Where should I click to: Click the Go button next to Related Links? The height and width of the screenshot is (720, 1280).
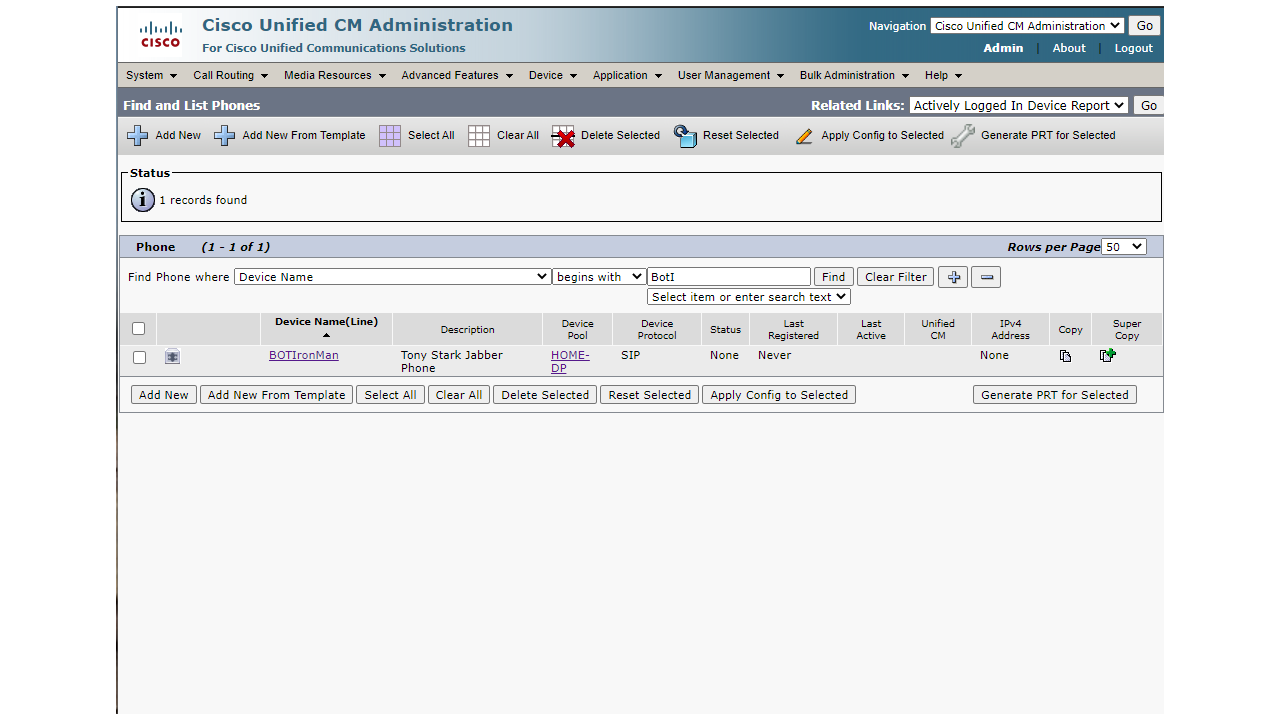click(x=1149, y=105)
